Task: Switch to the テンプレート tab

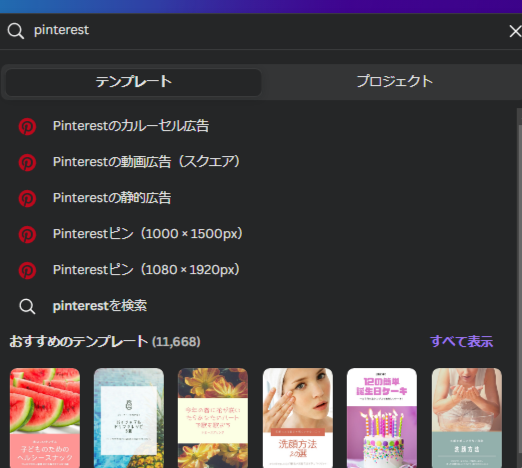Action: click(133, 82)
